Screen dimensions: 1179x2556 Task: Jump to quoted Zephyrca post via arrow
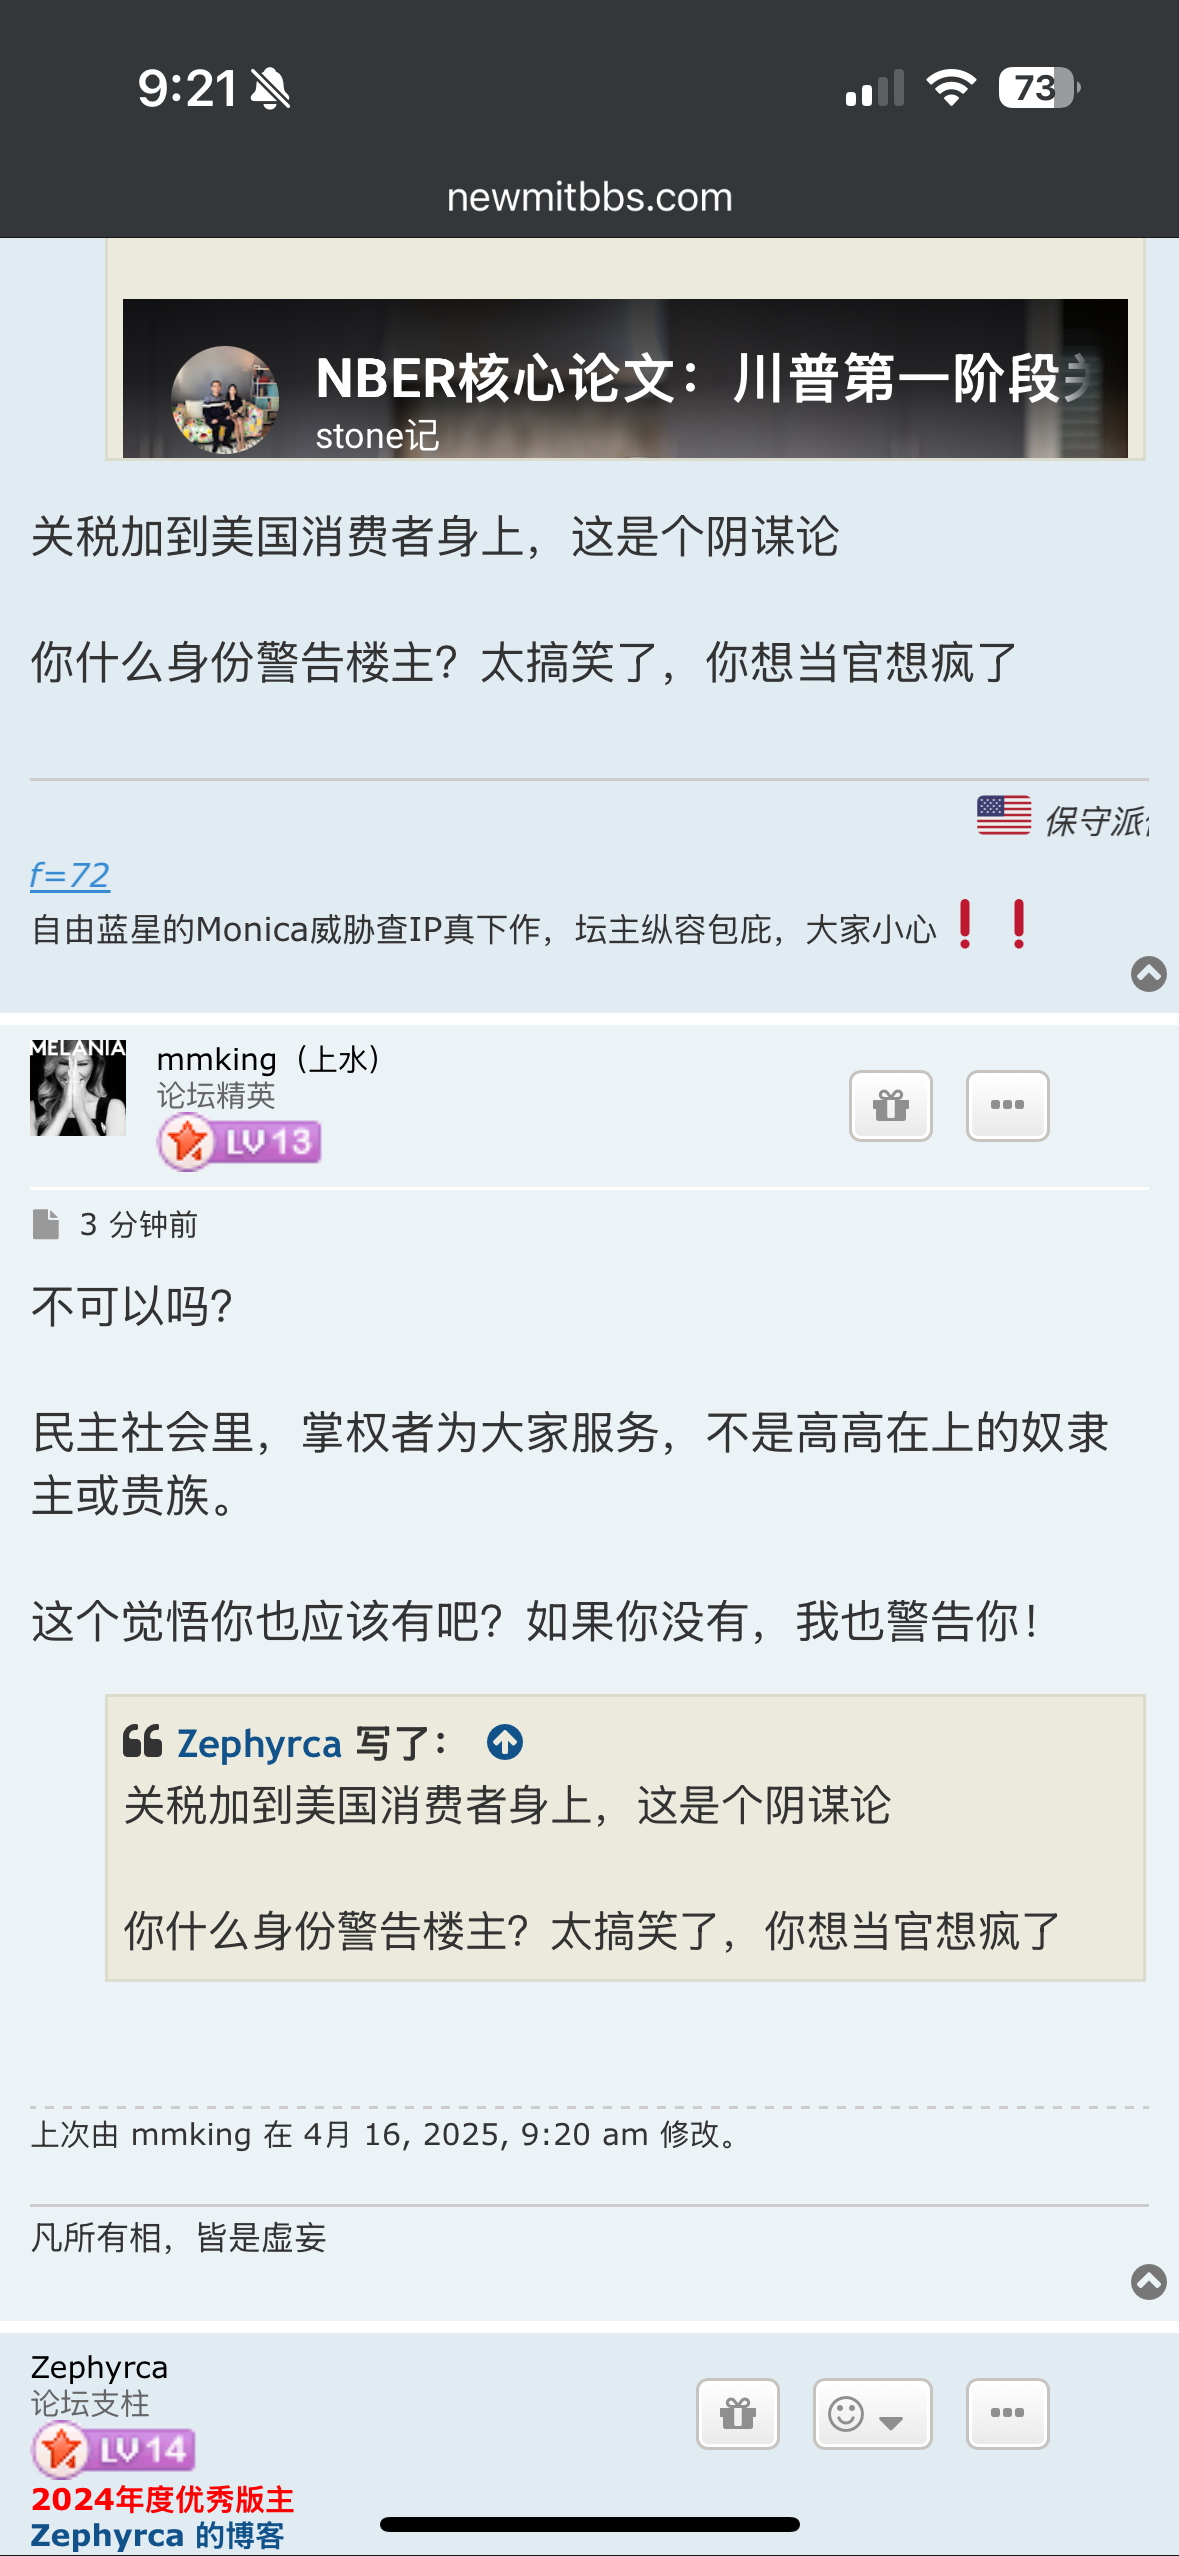pyautogui.click(x=505, y=1742)
